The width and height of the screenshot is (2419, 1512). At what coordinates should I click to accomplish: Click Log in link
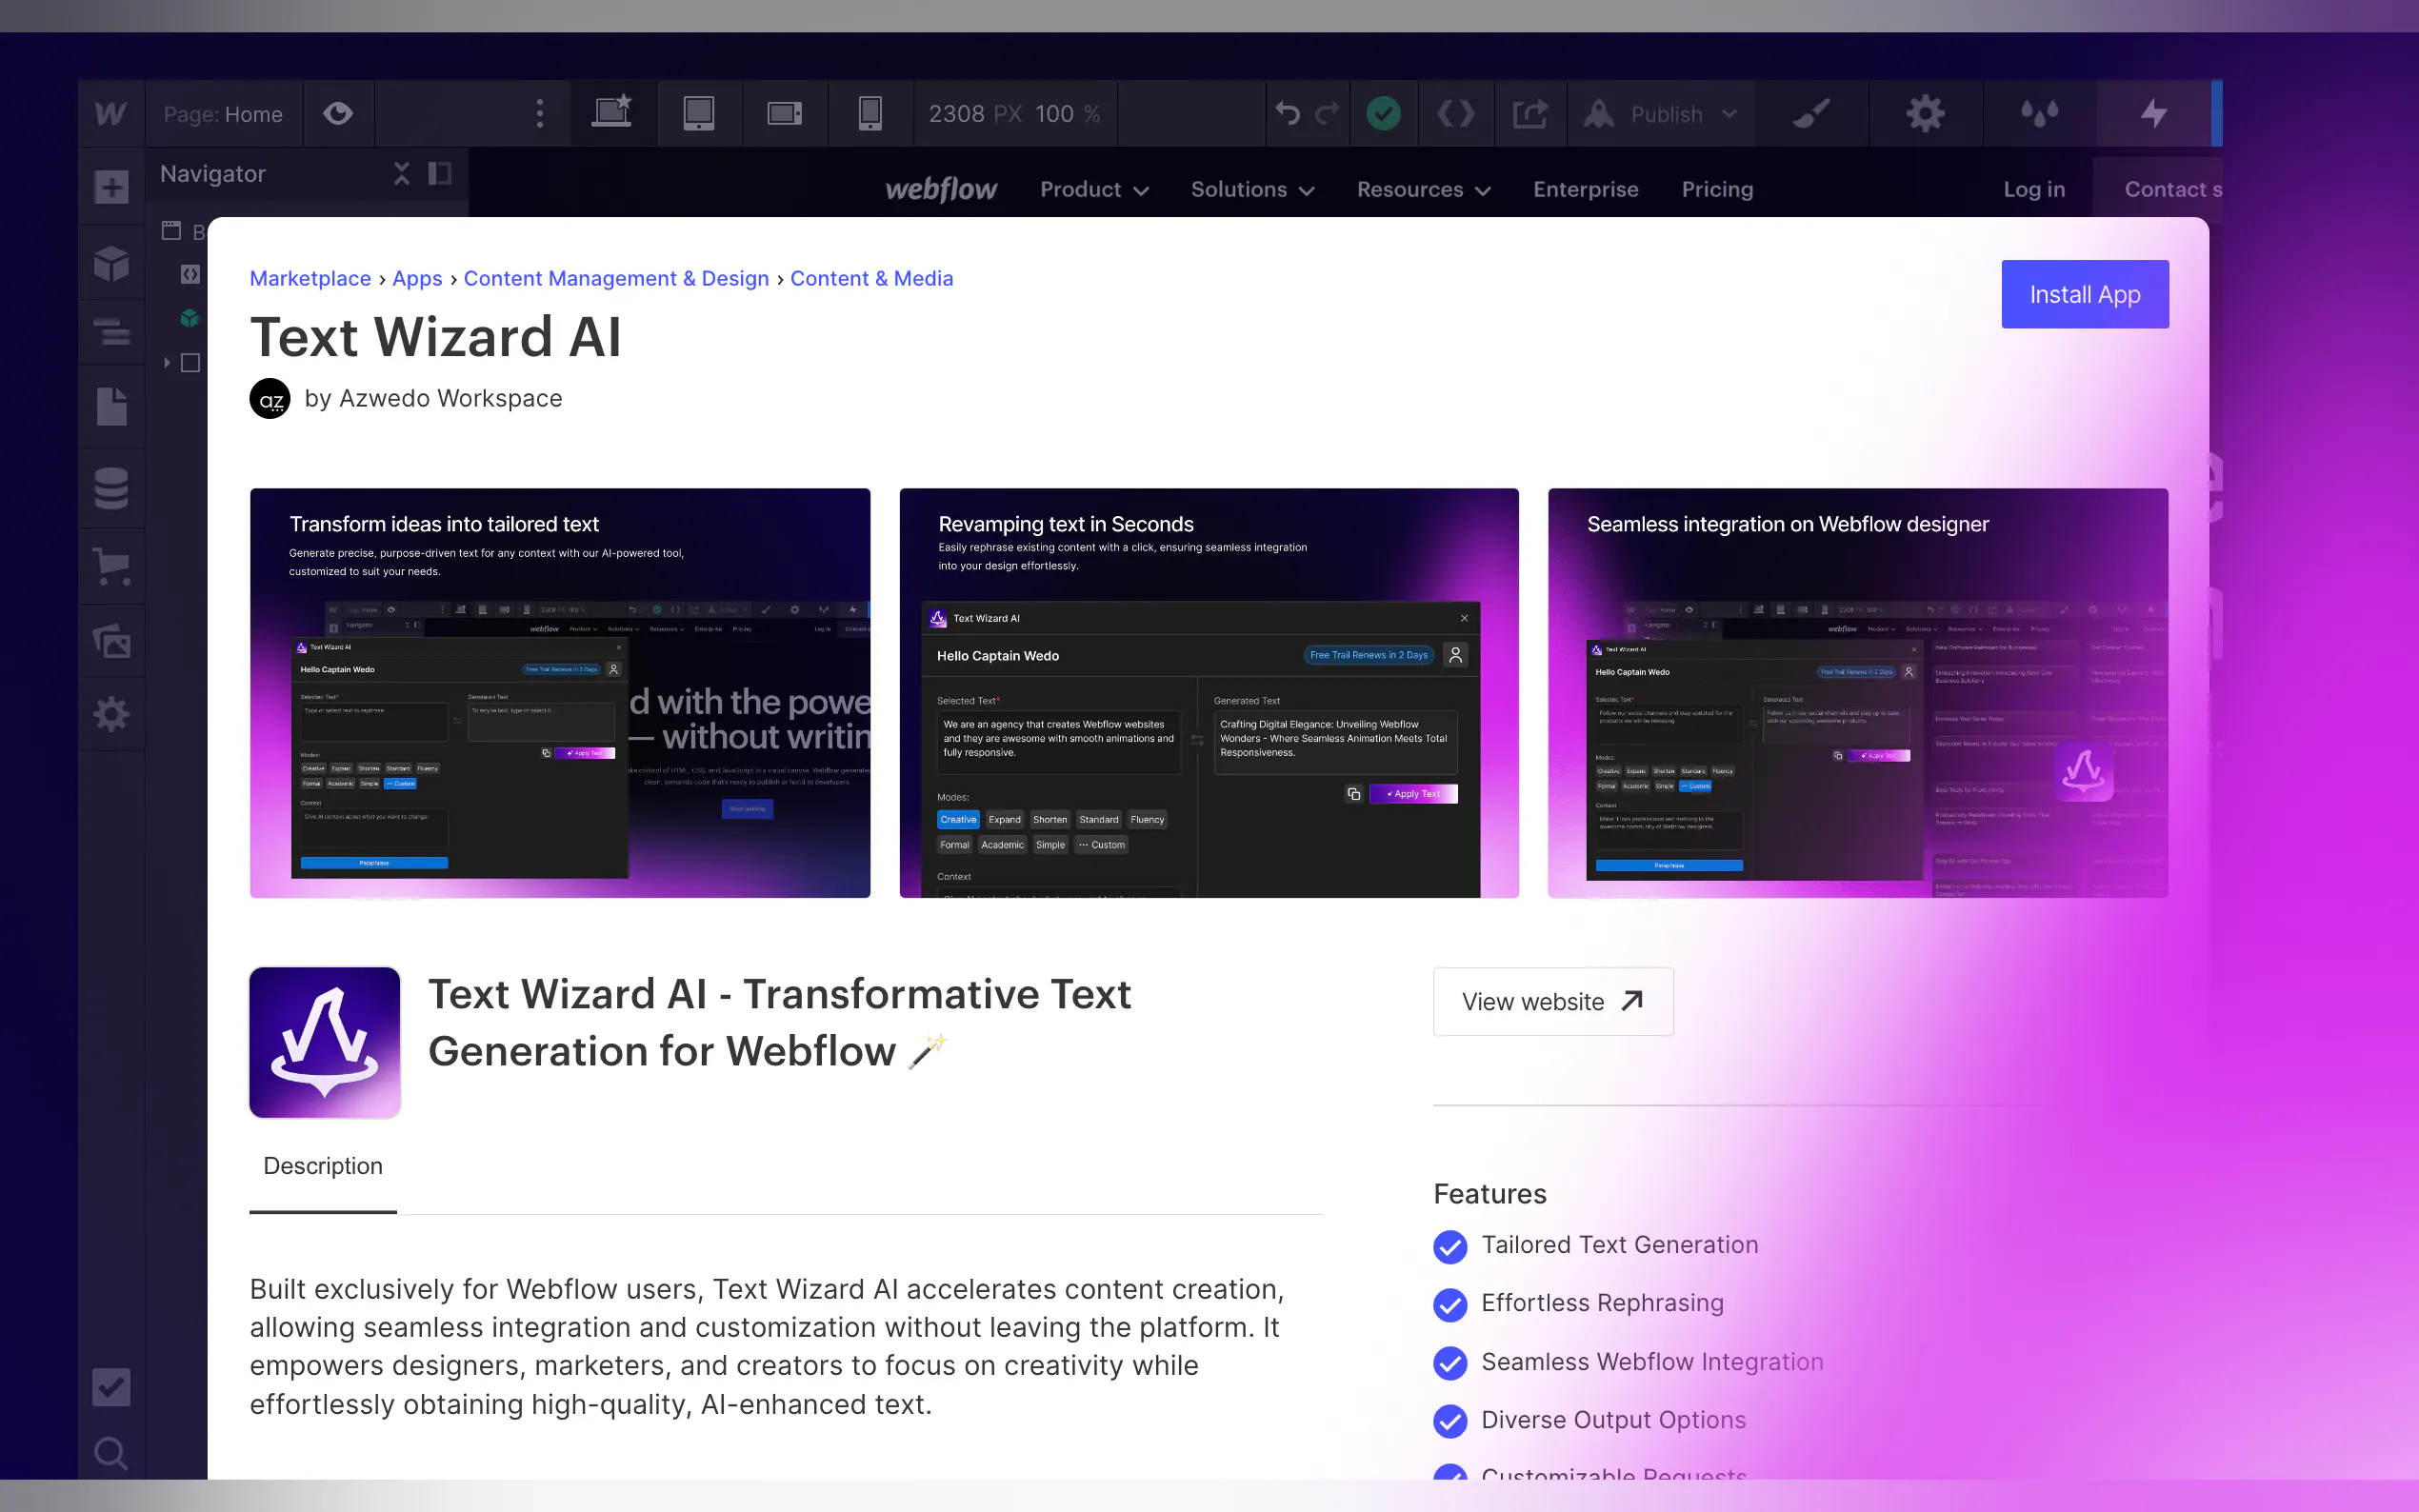pos(2034,189)
